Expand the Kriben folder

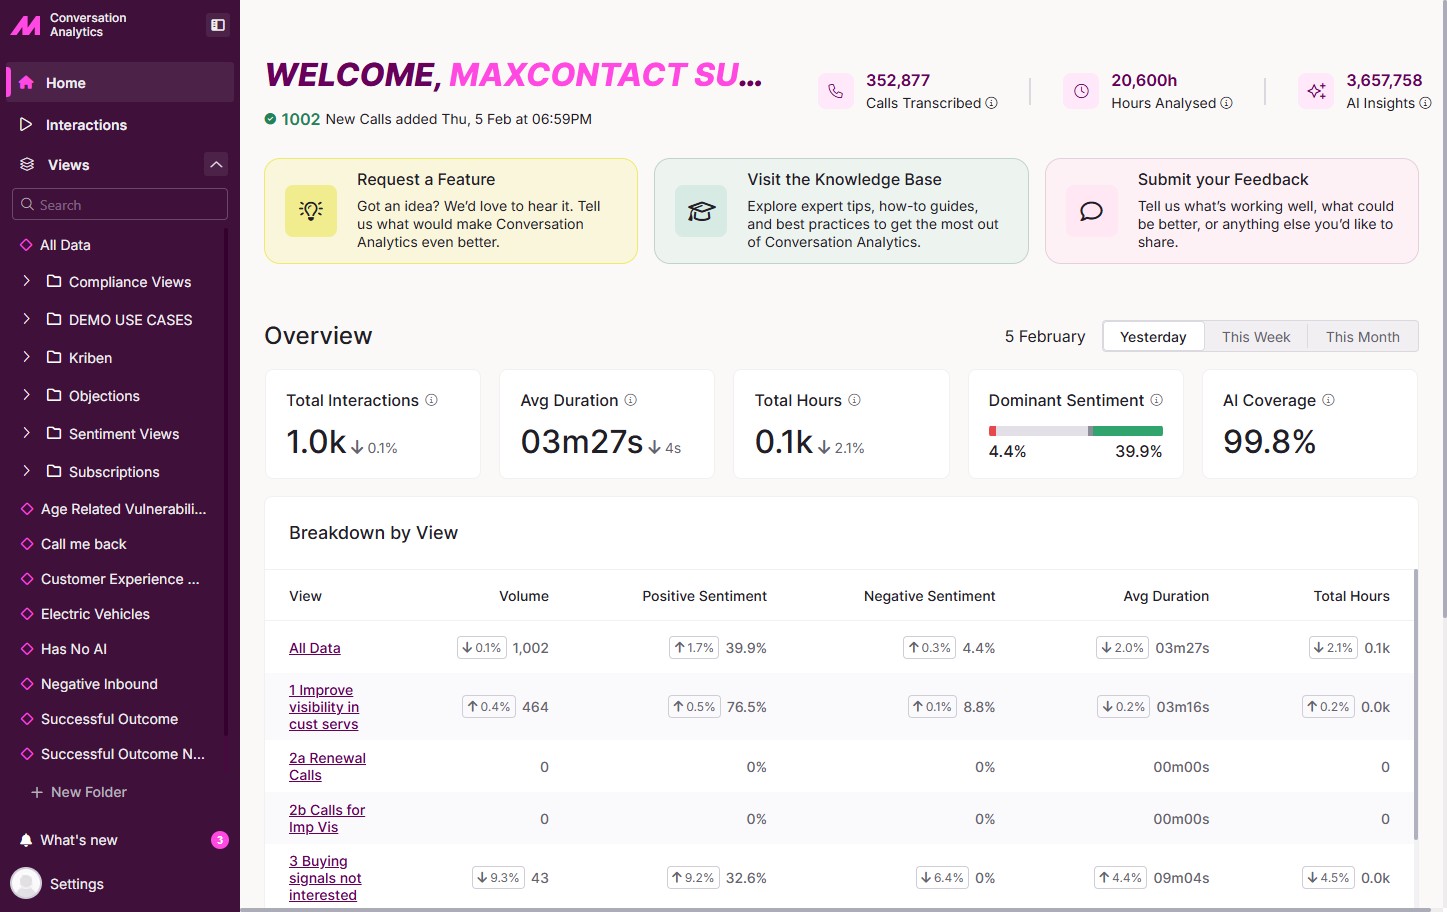[x=27, y=358]
